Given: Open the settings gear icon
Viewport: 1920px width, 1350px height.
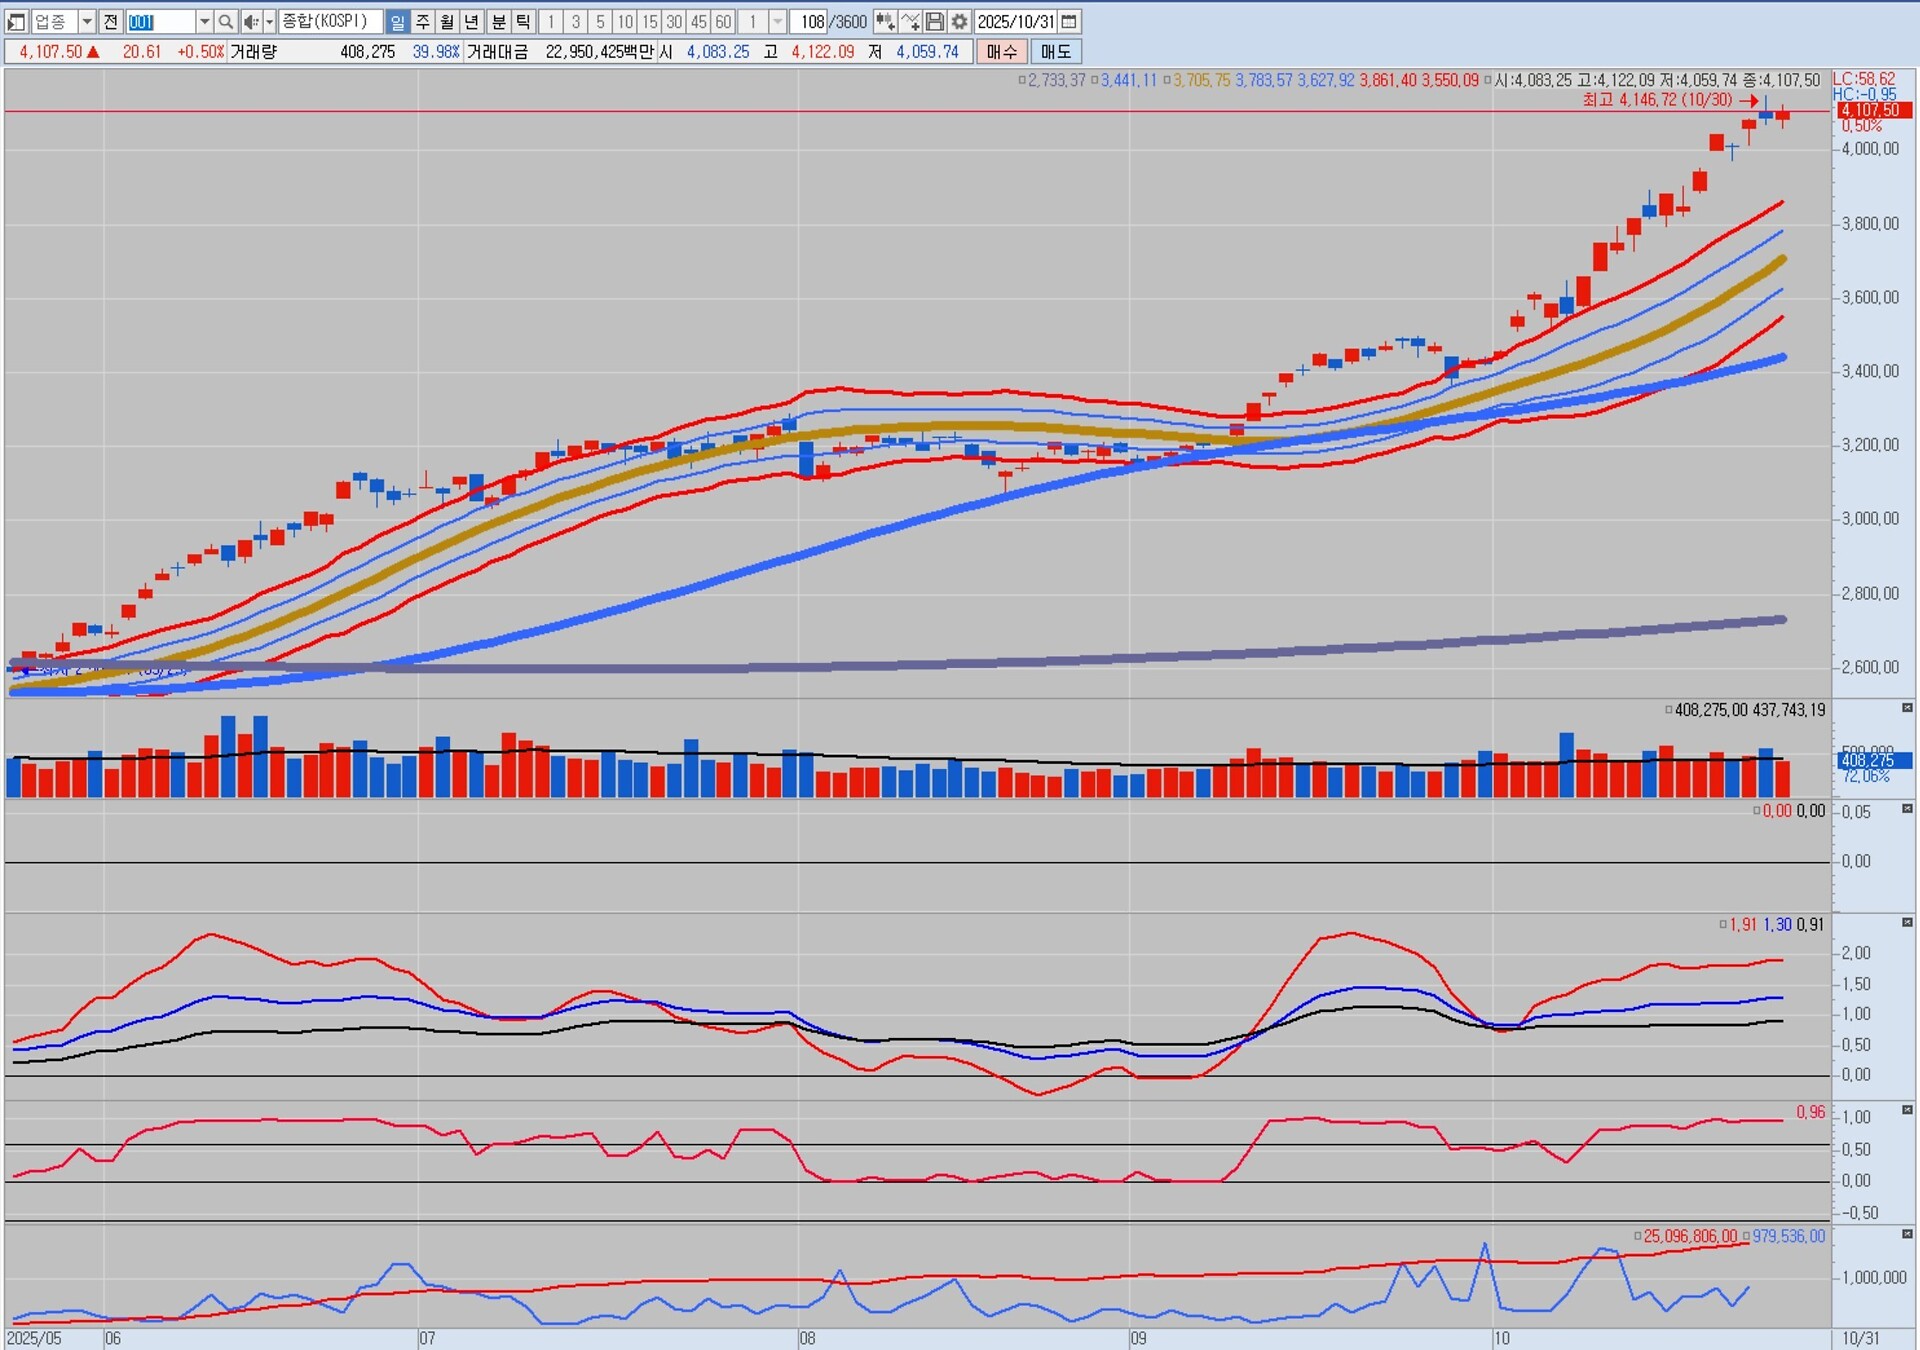Looking at the screenshot, I should coord(959,21).
